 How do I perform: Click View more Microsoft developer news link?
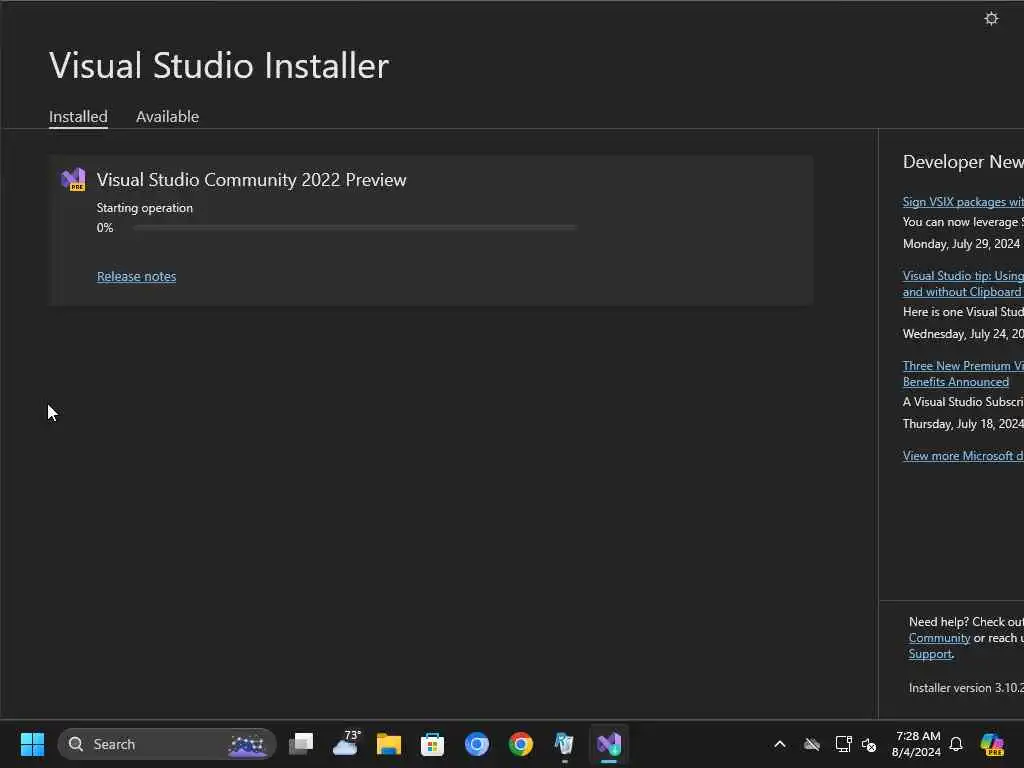tap(963, 456)
